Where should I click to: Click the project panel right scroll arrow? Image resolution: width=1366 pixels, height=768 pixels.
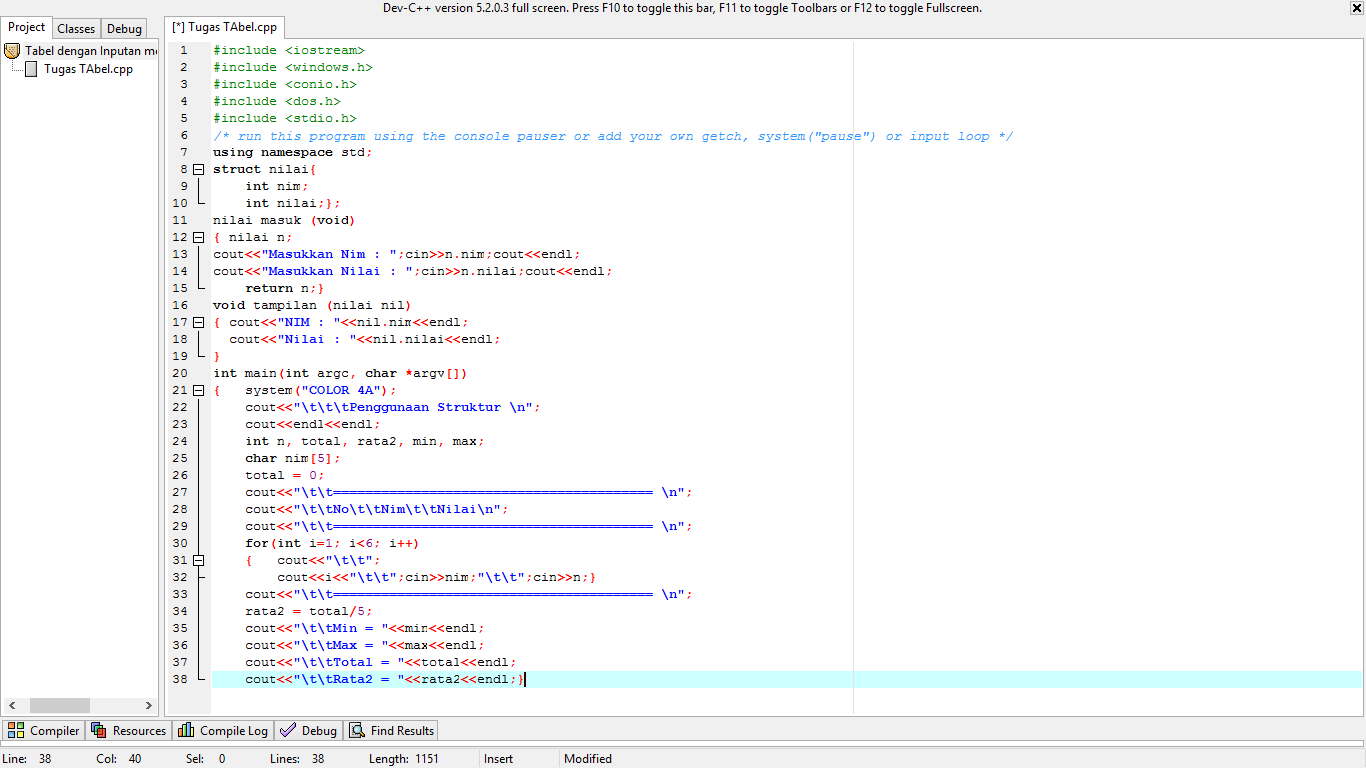149,705
